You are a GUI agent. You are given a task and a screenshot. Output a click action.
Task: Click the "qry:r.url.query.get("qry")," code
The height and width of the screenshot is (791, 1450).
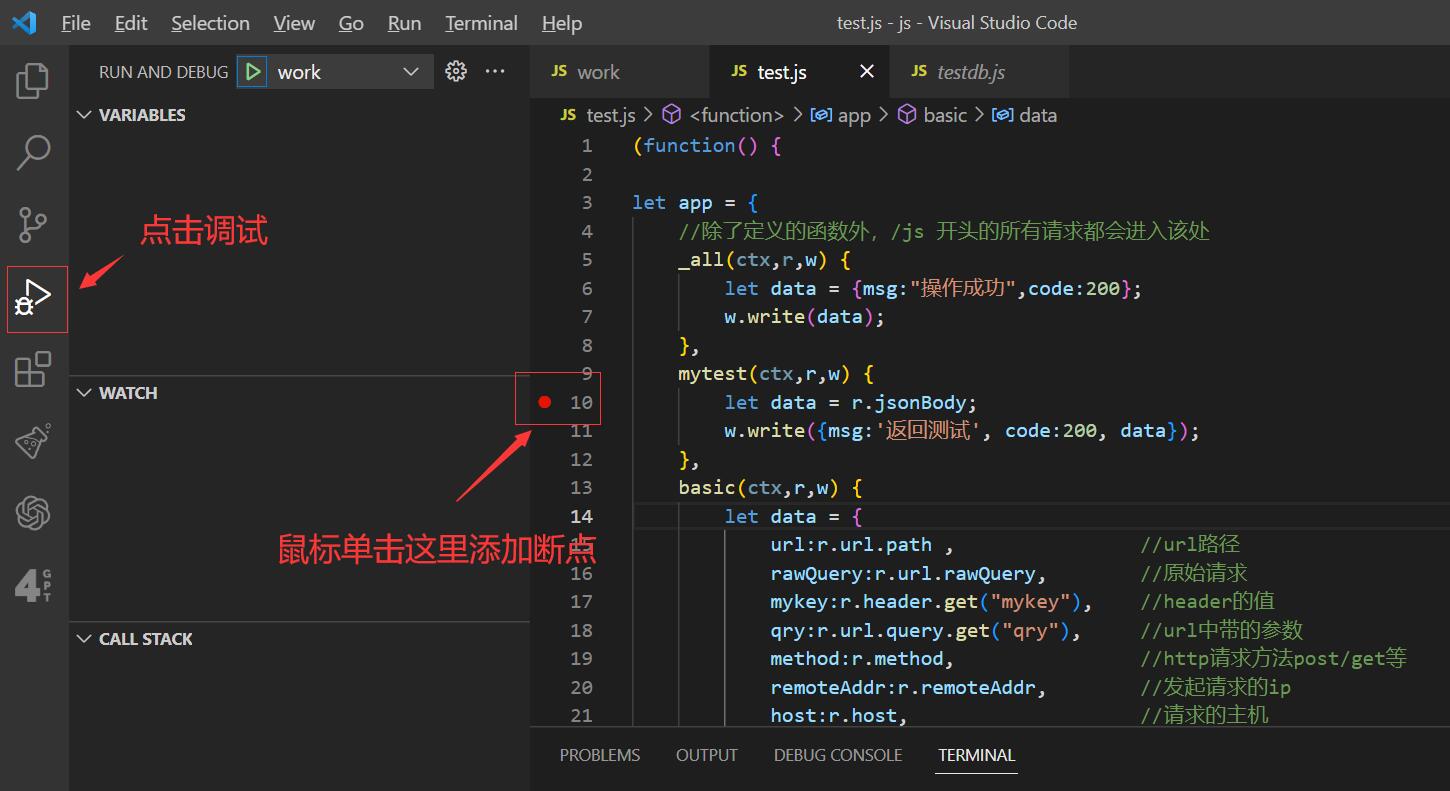(926, 630)
